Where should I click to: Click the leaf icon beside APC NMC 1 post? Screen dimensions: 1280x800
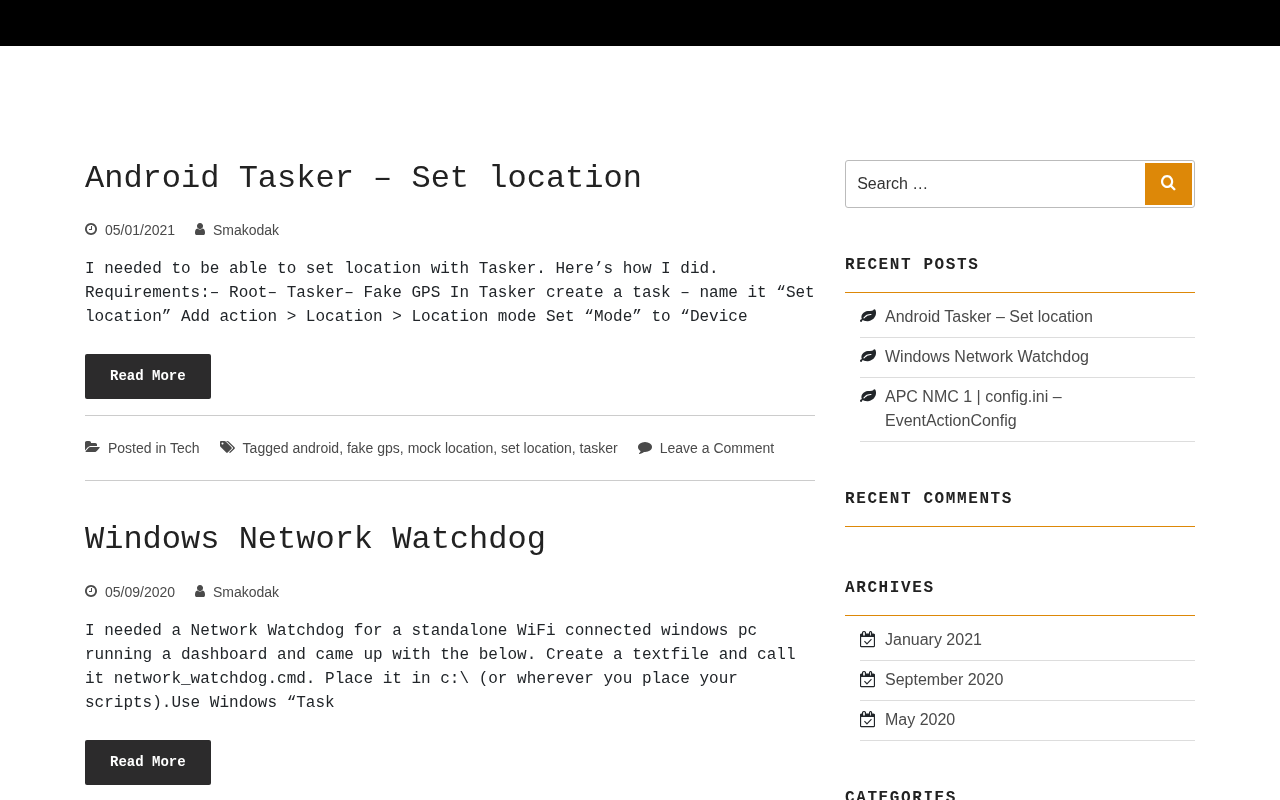pyautogui.click(x=868, y=396)
